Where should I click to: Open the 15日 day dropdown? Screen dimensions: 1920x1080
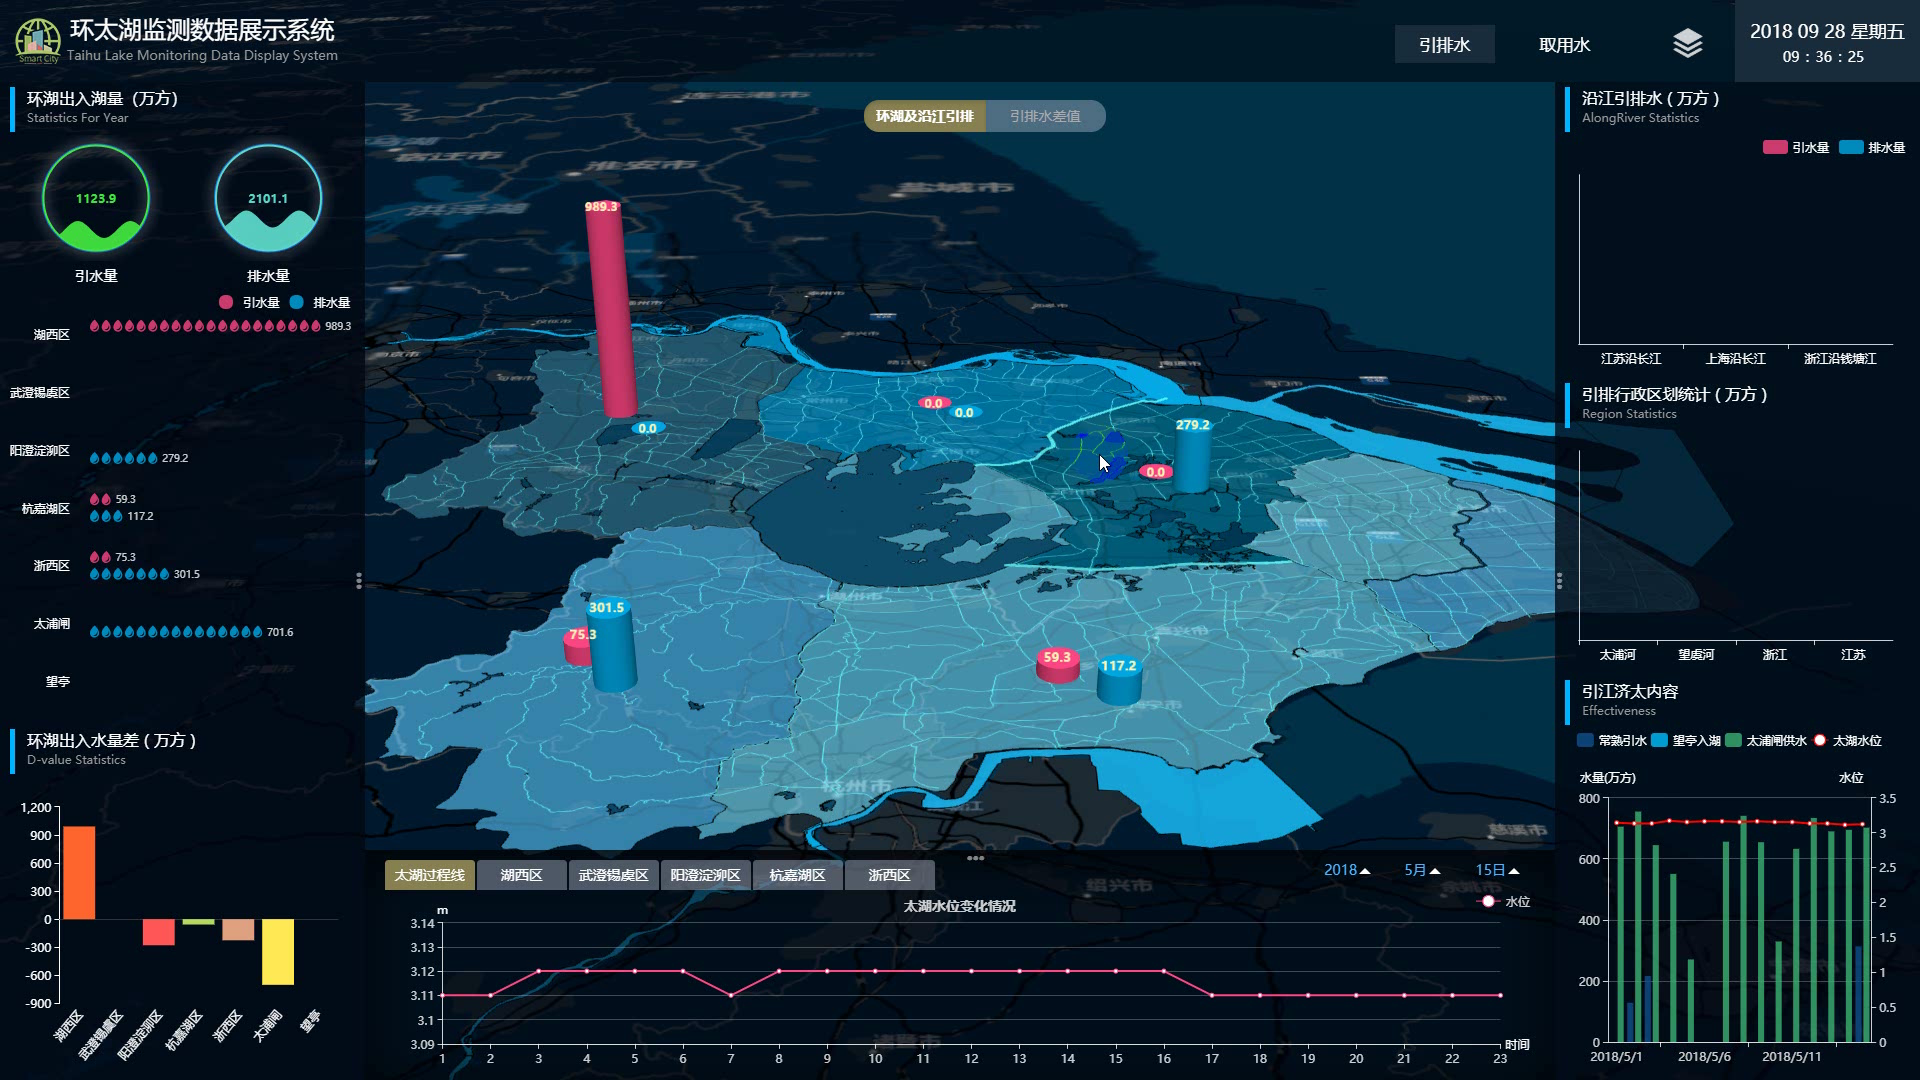click(1497, 870)
